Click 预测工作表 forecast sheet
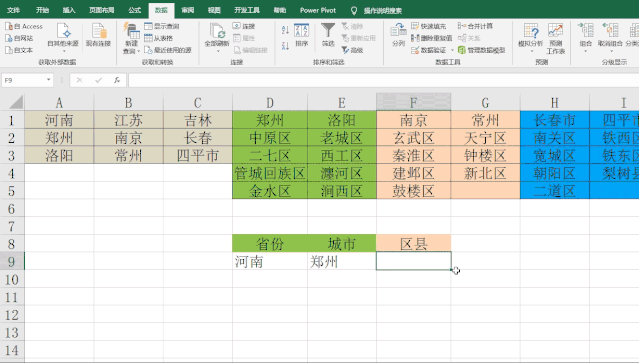The height and width of the screenshot is (363, 639). (555, 39)
